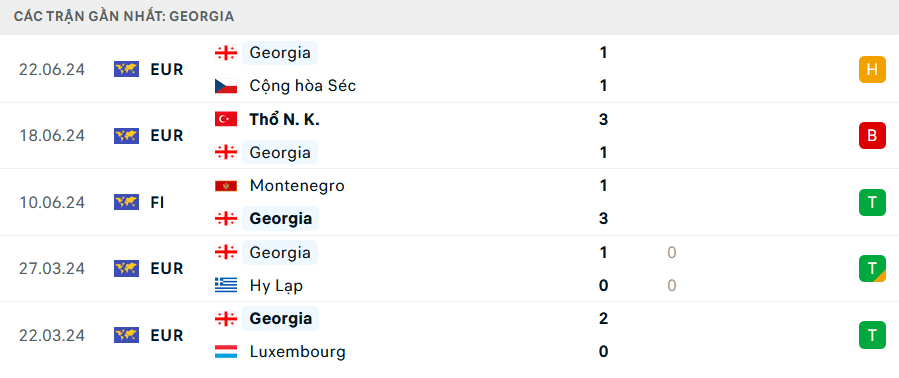Click the Montenegro flag icon
The image size is (899, 378).
(226, 186)
